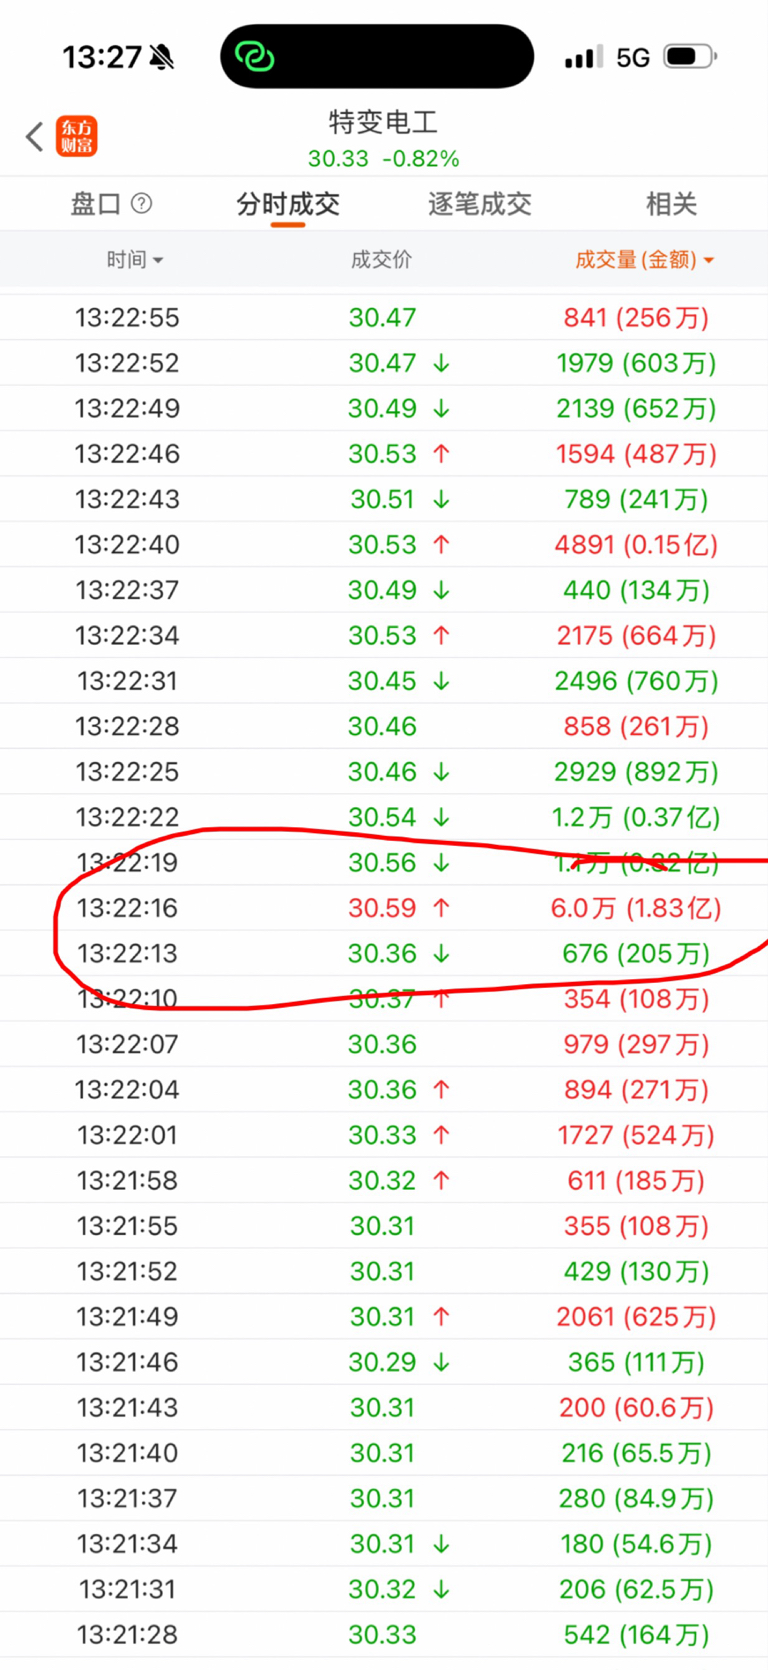Viewport: 768px width, 1670px height.
Task: Tap the muted bell icon in status bar
Action: pos(162,58)
